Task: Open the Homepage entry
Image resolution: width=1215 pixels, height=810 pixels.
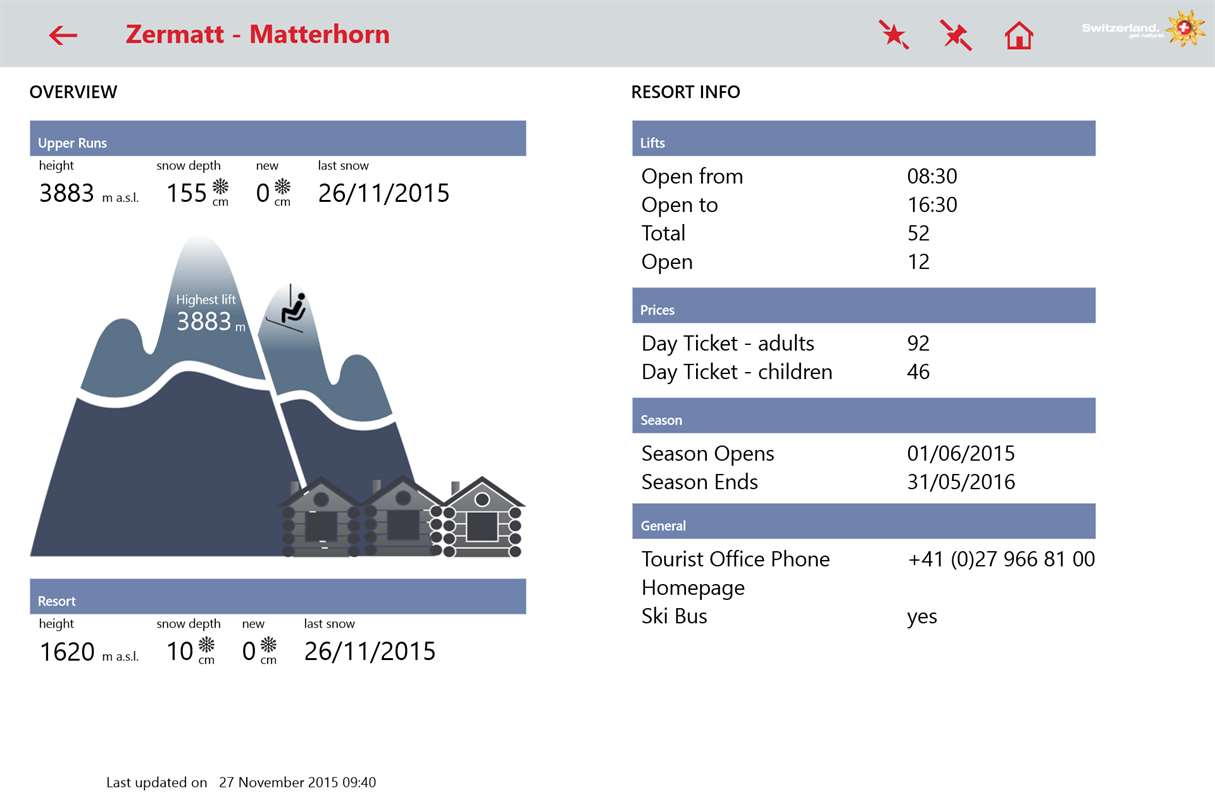Action: [x=693, y=588]
